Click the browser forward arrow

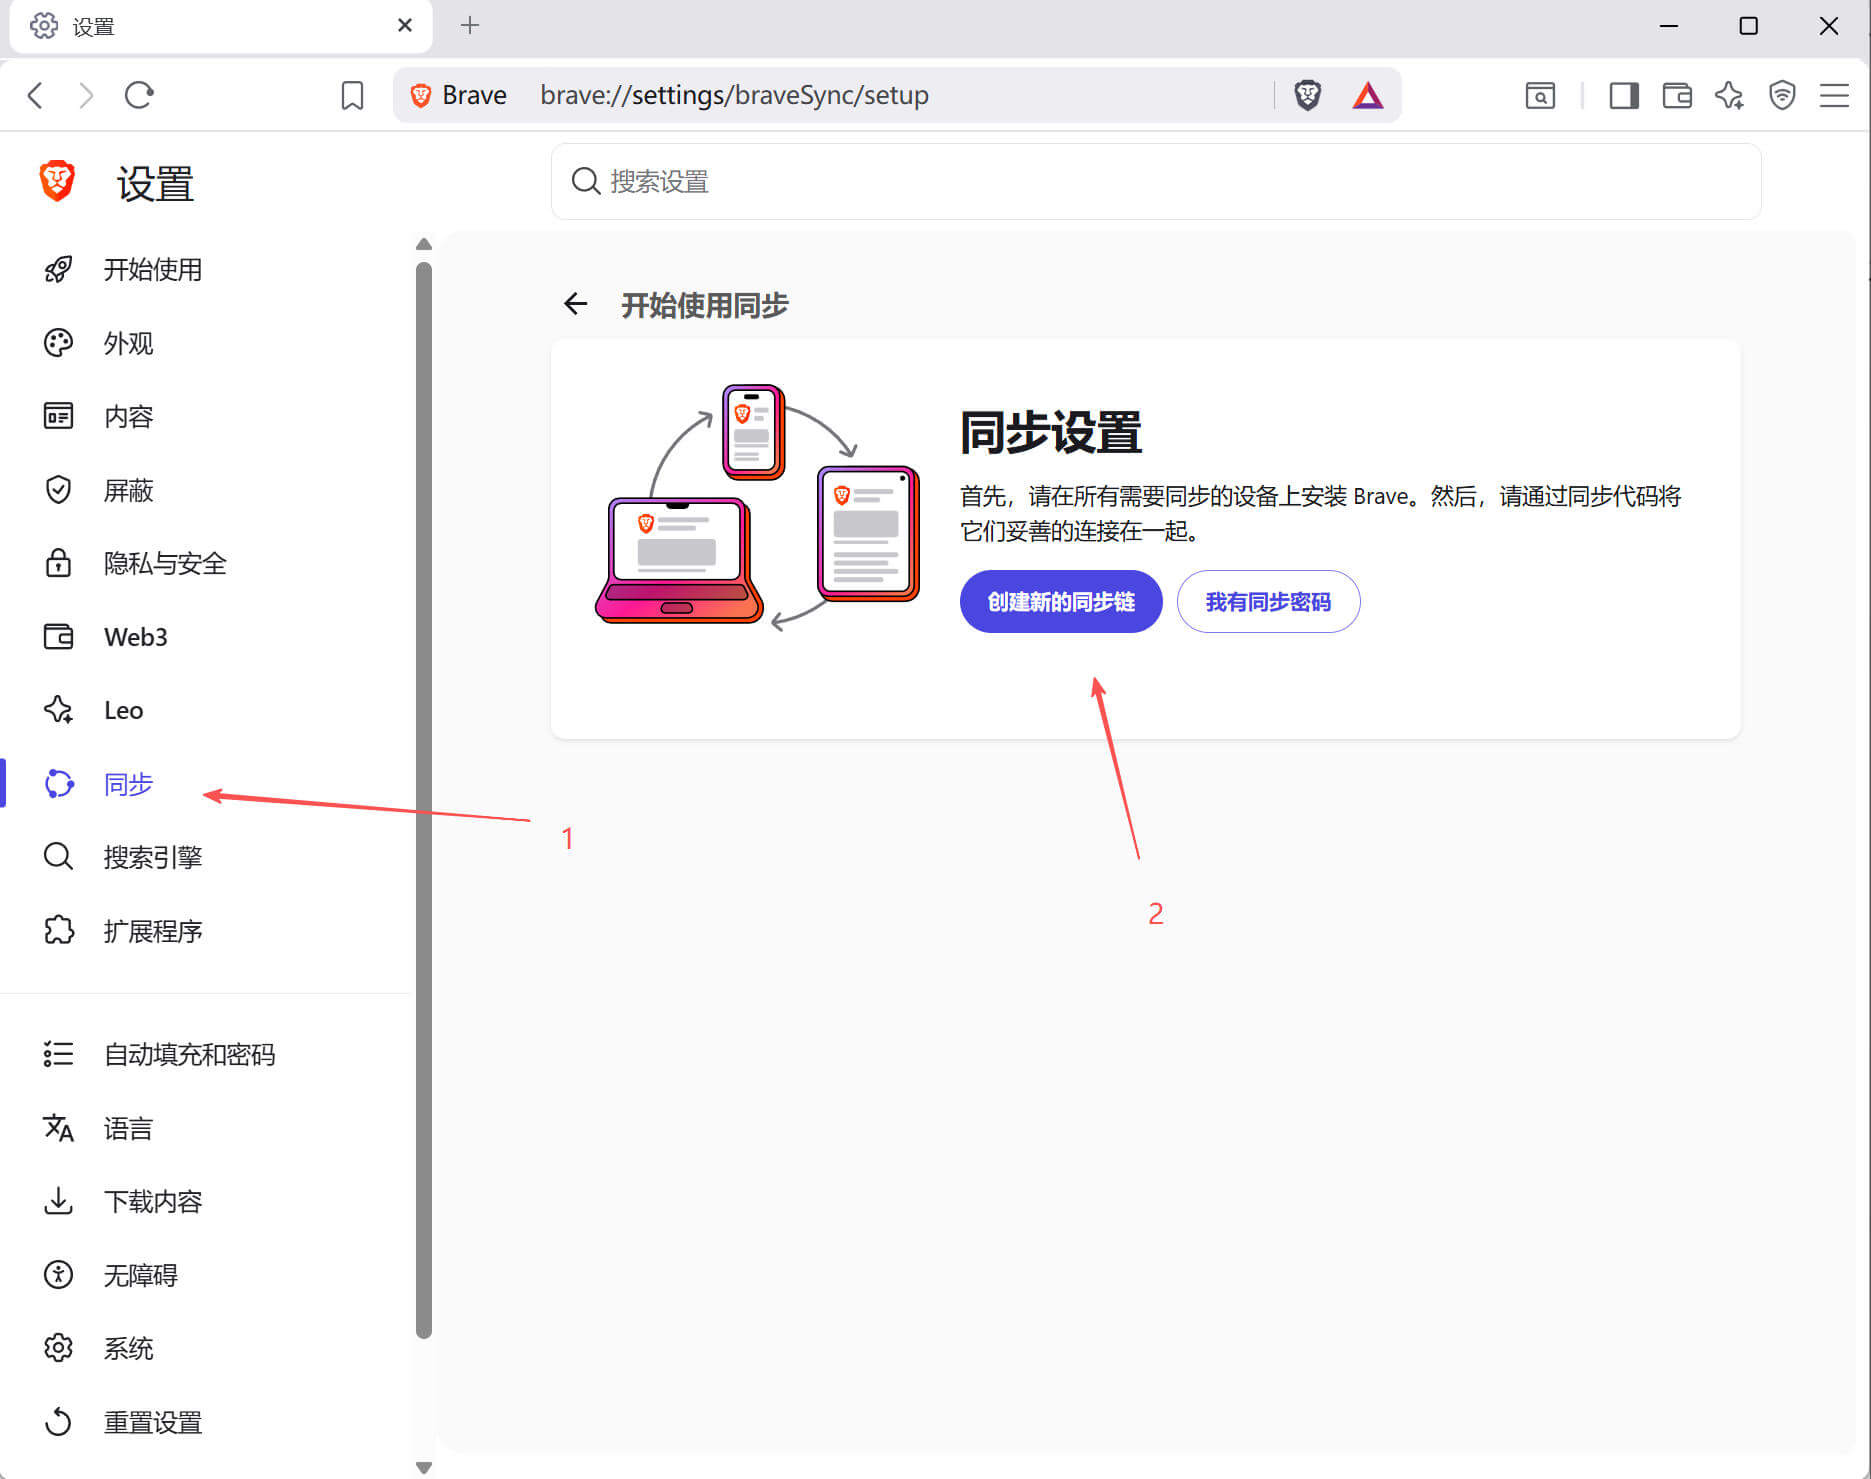tap(86, 95)
